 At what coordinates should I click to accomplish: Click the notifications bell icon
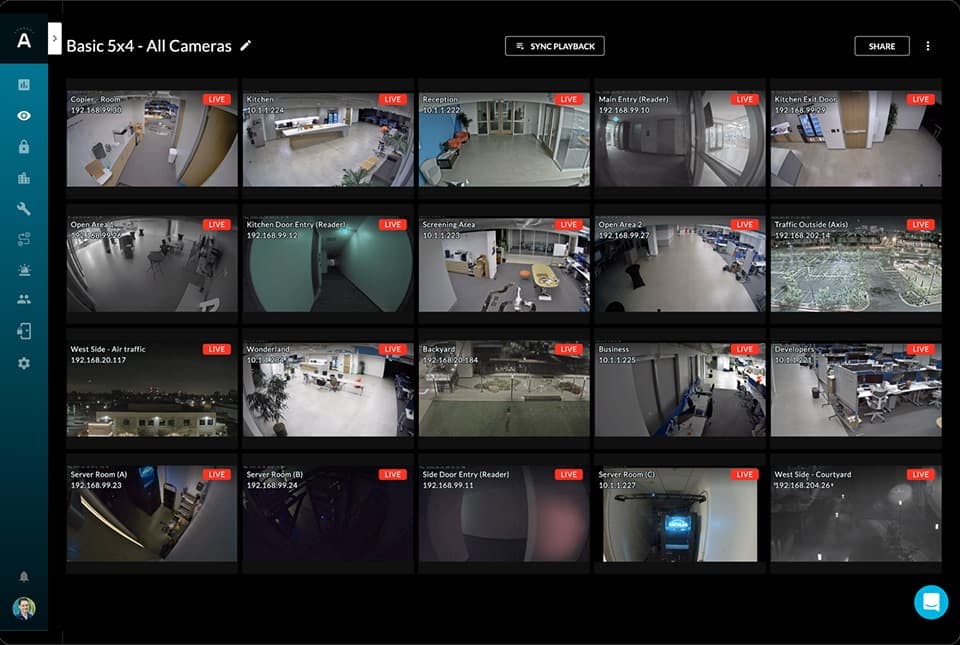coord(24,577)
